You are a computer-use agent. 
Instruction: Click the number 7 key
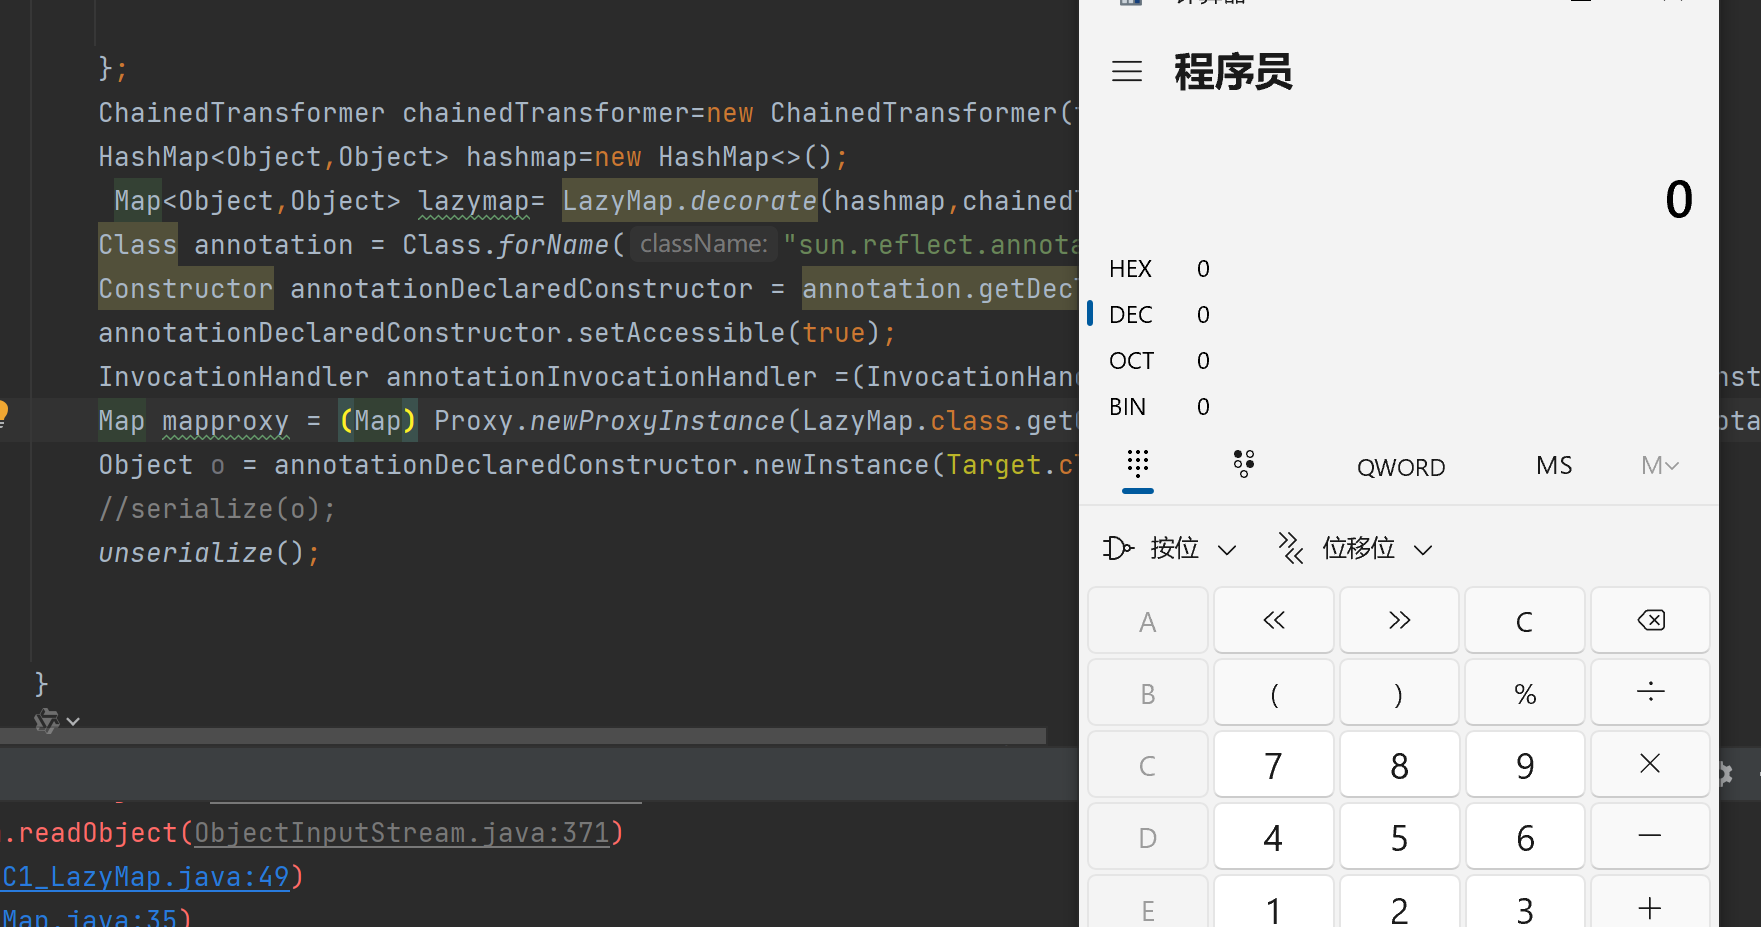click(1274, 765)
